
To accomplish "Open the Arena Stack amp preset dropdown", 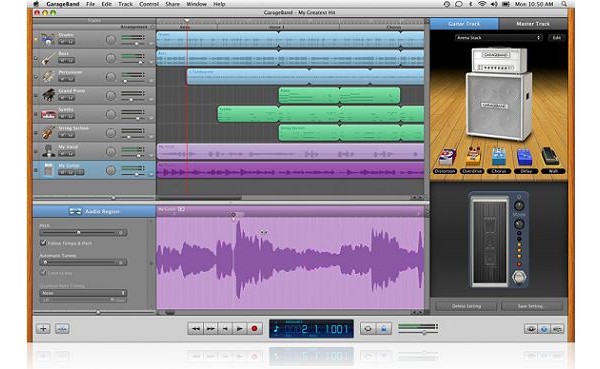I will (499, 38).
